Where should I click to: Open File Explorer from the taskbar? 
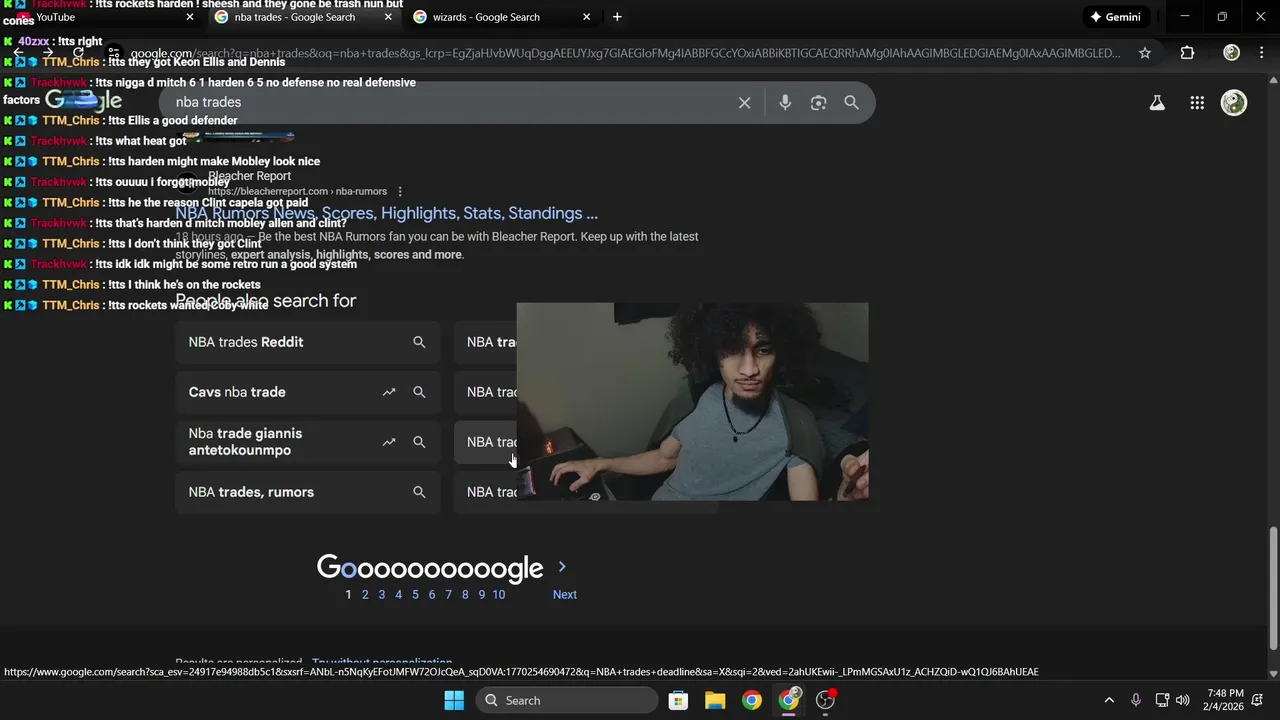coord(715,700)
